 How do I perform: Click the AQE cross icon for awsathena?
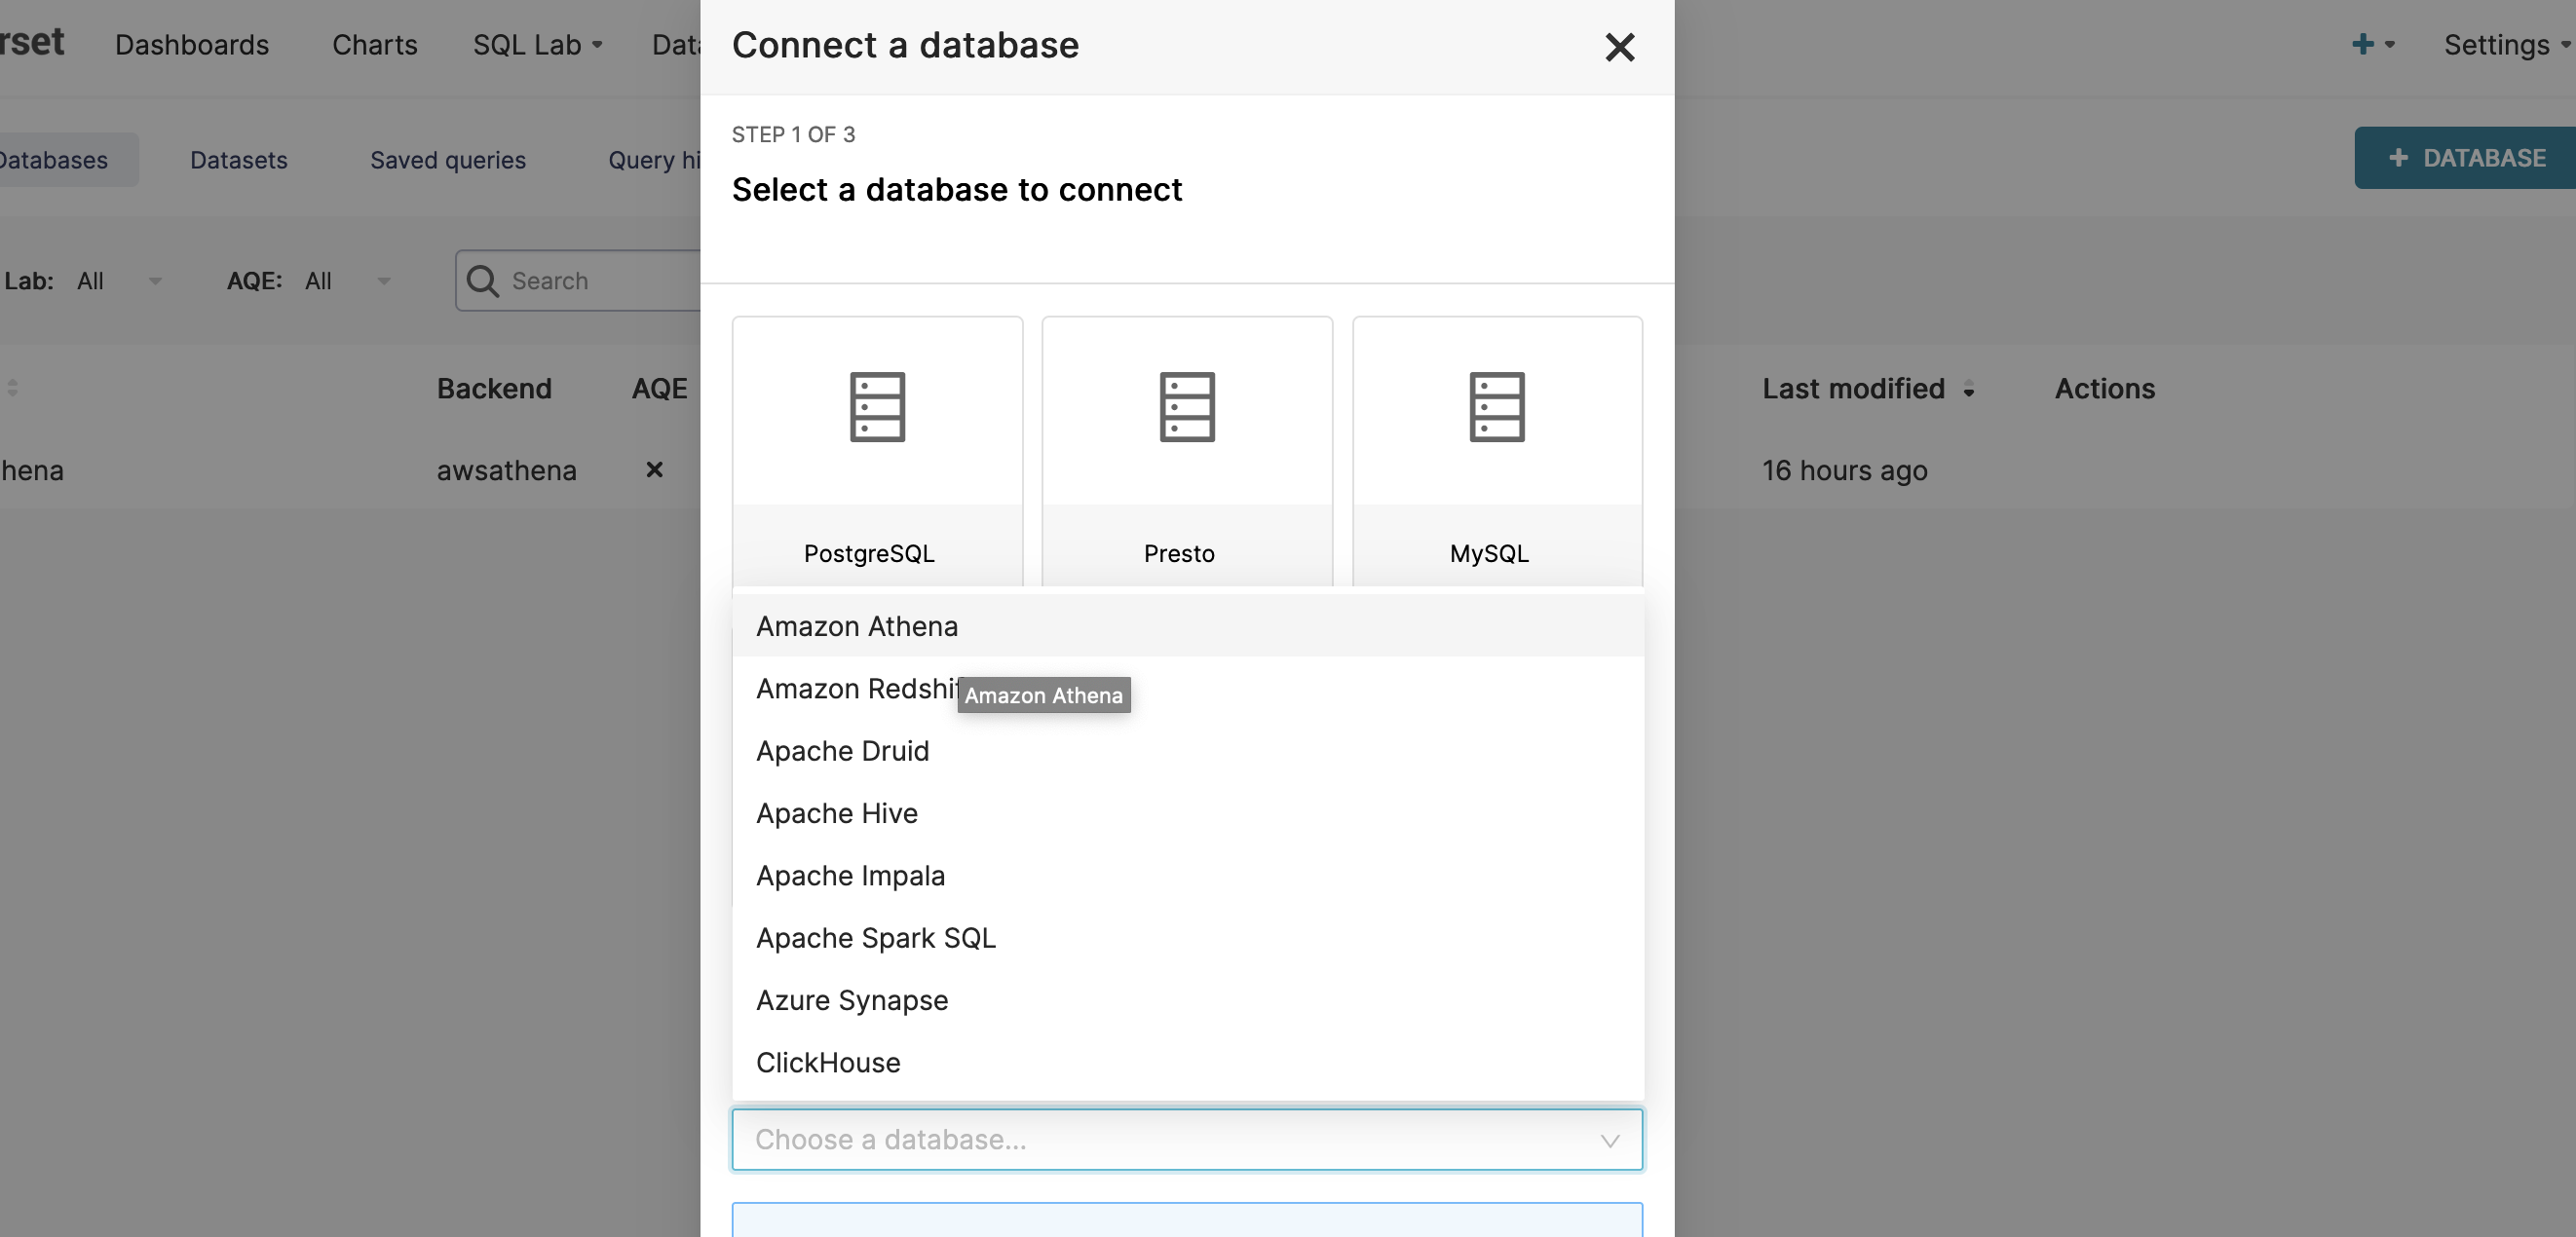pyautogui.click(x=654, y=470)
